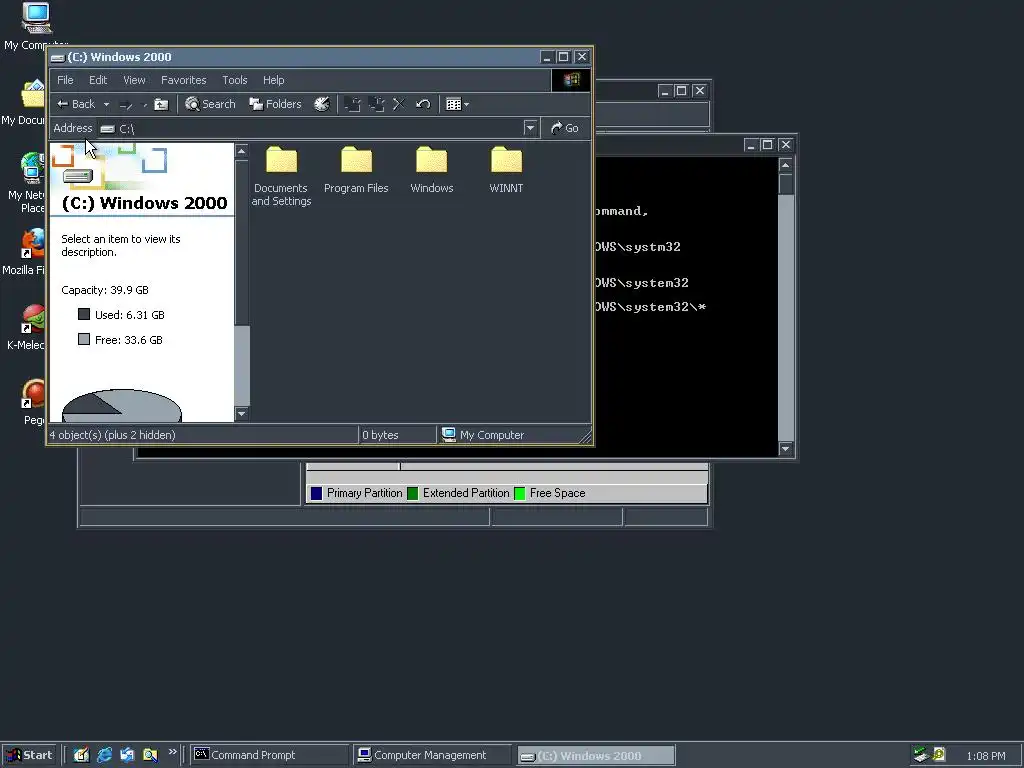This screenshot has width=1024, height=768.
Task: Click the Move To toolbar icon
Action: [x=353, y=104]
